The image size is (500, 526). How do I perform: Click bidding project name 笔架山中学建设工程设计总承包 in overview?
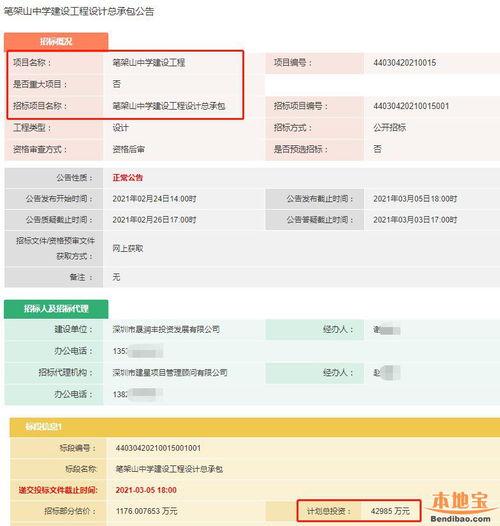click(x=169, y=106)
